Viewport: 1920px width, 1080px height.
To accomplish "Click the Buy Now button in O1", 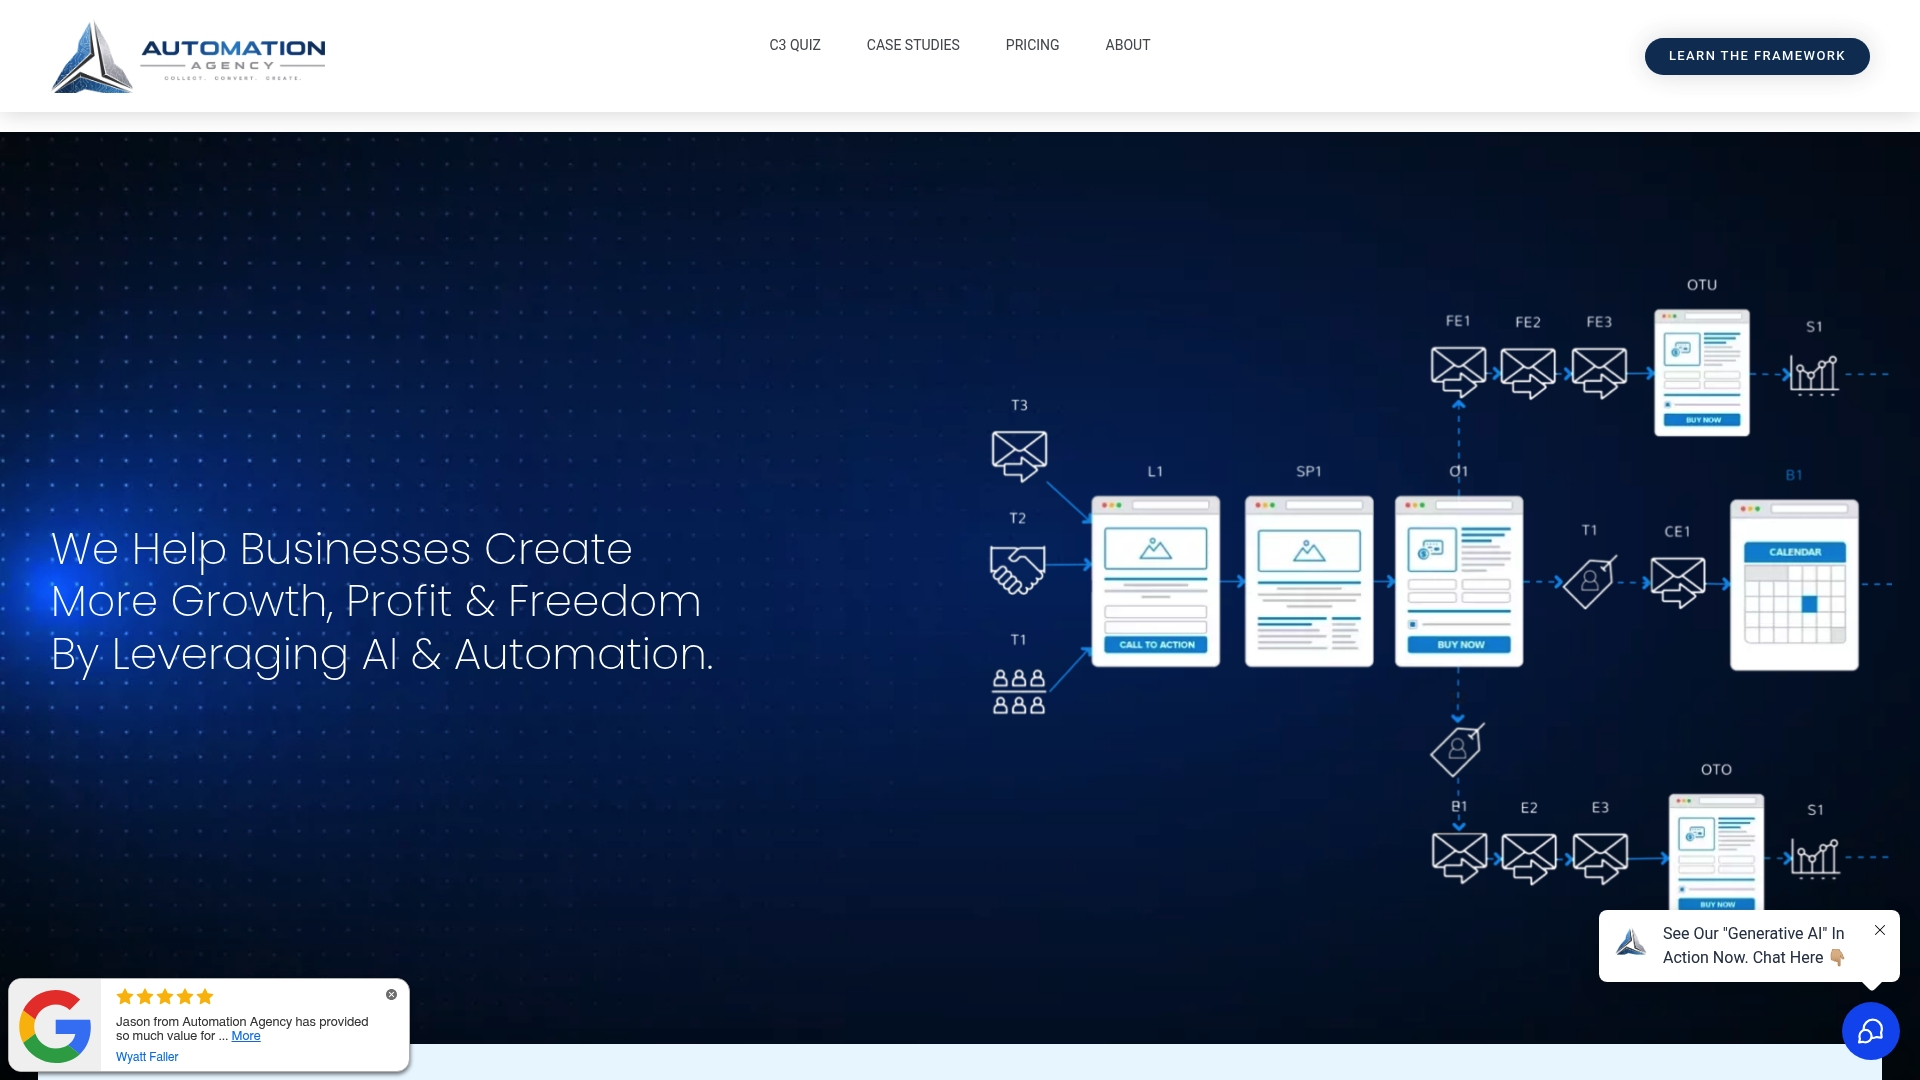I will pos(1460,645).
